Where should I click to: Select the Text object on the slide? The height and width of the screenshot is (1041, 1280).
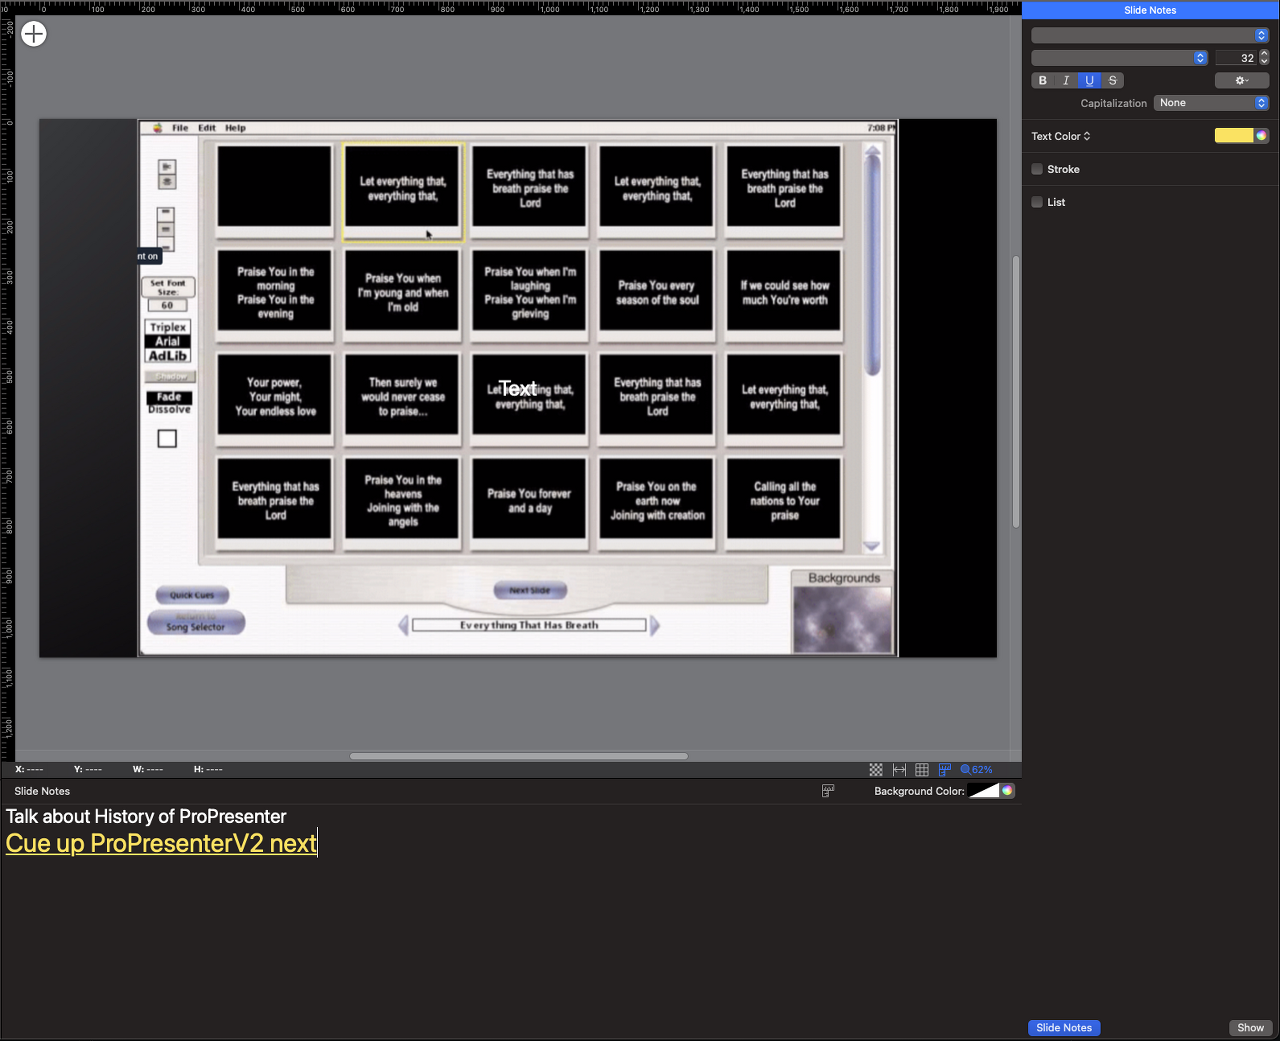pos(518,389)
